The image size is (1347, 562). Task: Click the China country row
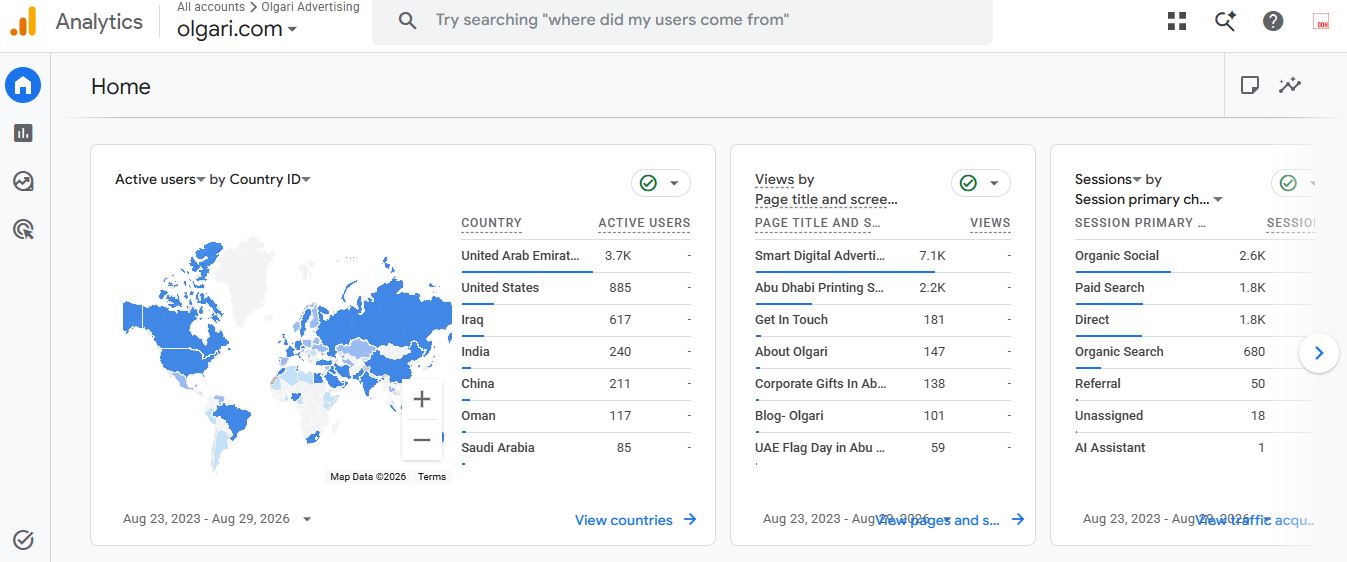(576, 384)
